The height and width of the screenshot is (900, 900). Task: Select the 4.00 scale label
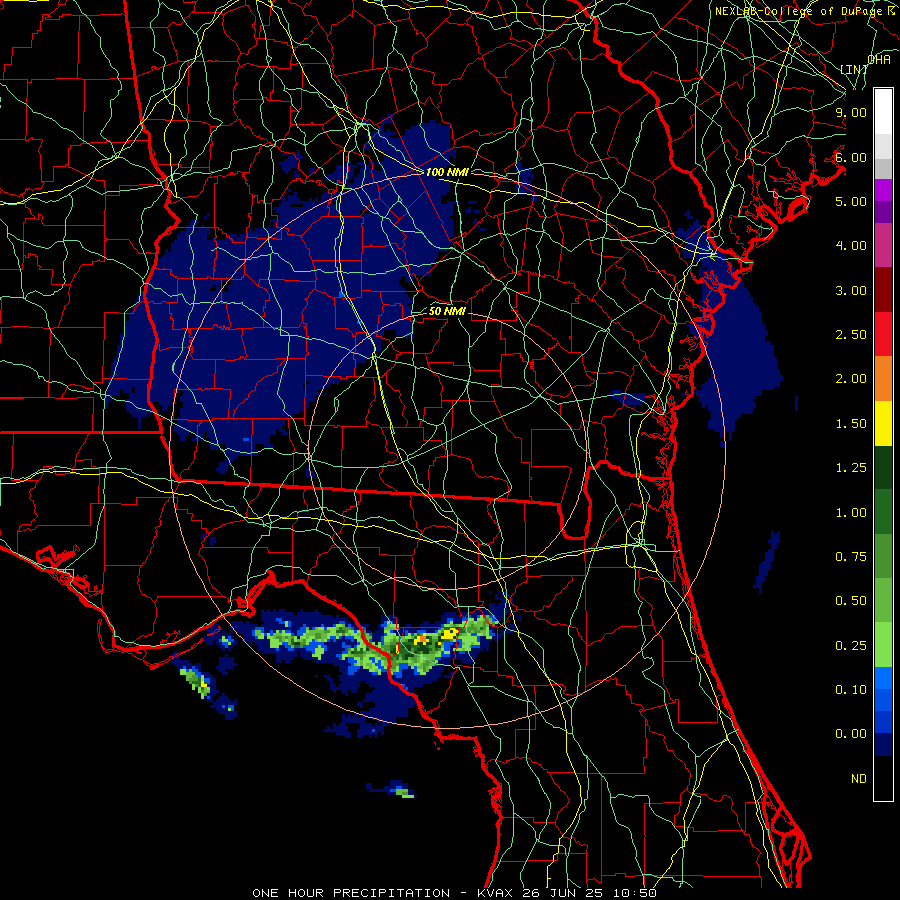tap(851, 246)
